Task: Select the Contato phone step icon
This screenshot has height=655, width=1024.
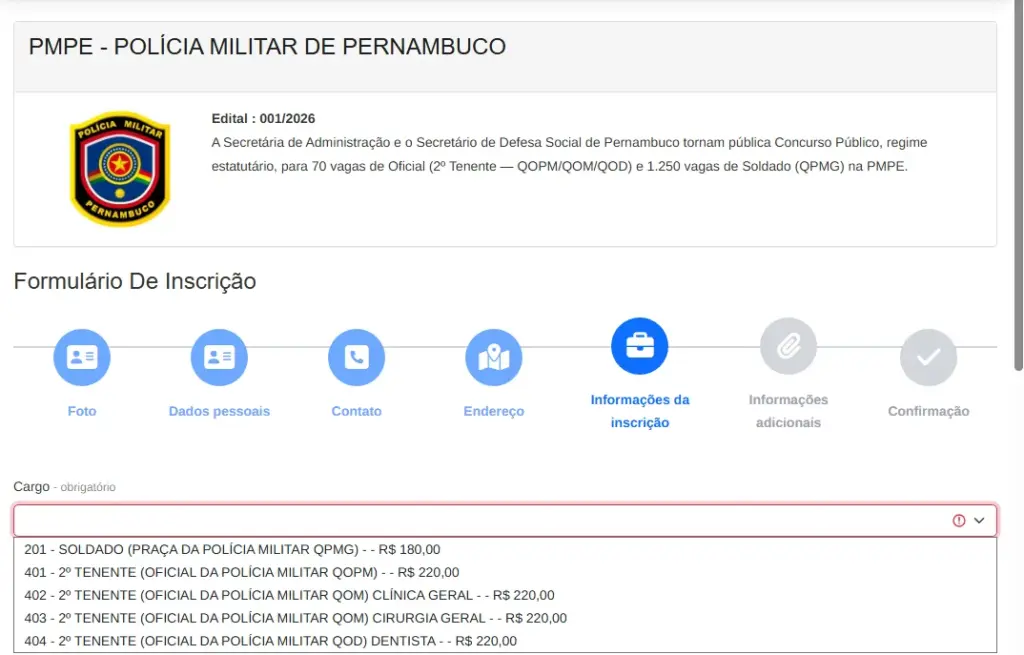Action: (356, 357)
